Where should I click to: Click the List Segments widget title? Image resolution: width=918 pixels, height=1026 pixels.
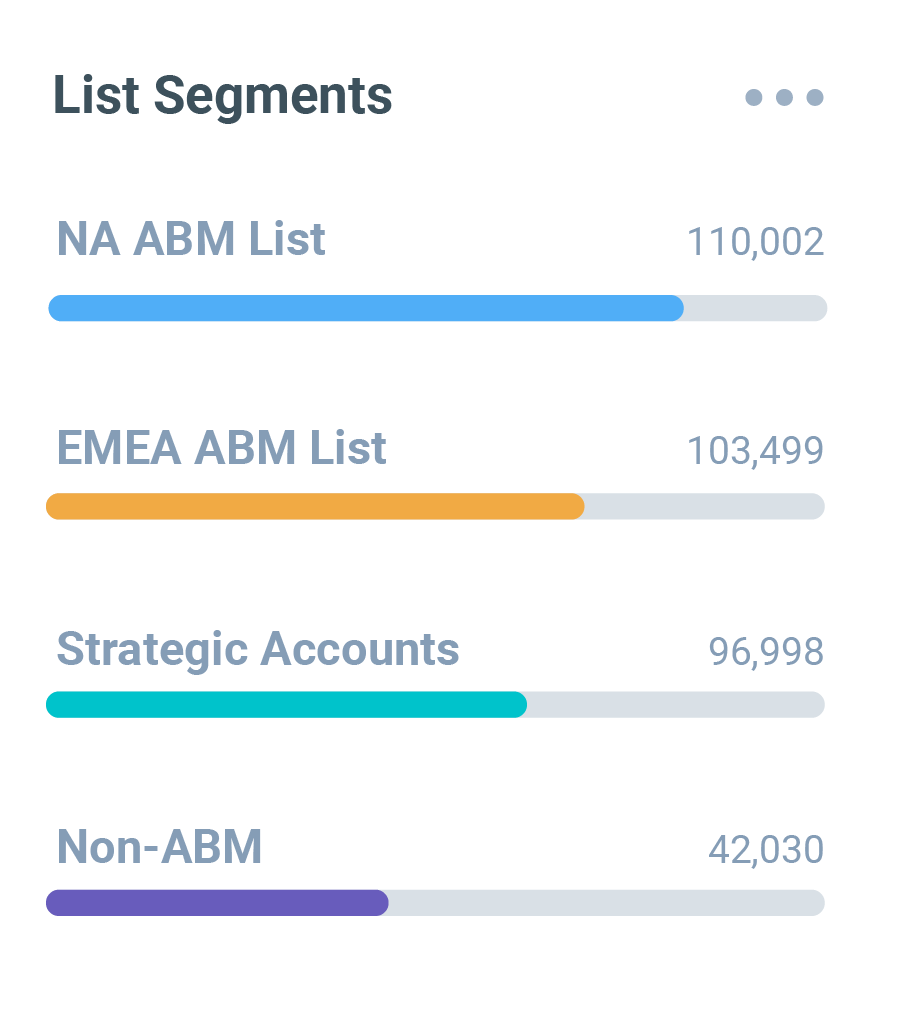(x=222, y=96)
